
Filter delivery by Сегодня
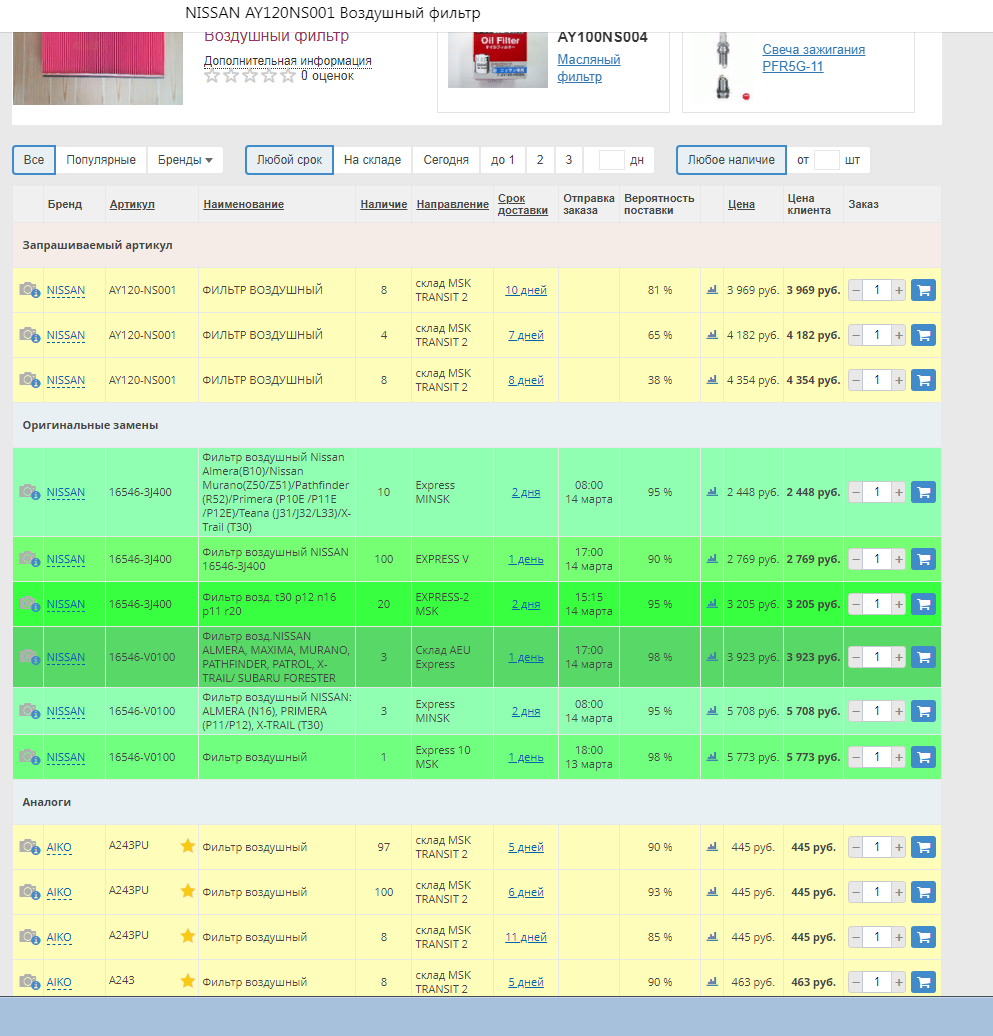tap(446, 160)
